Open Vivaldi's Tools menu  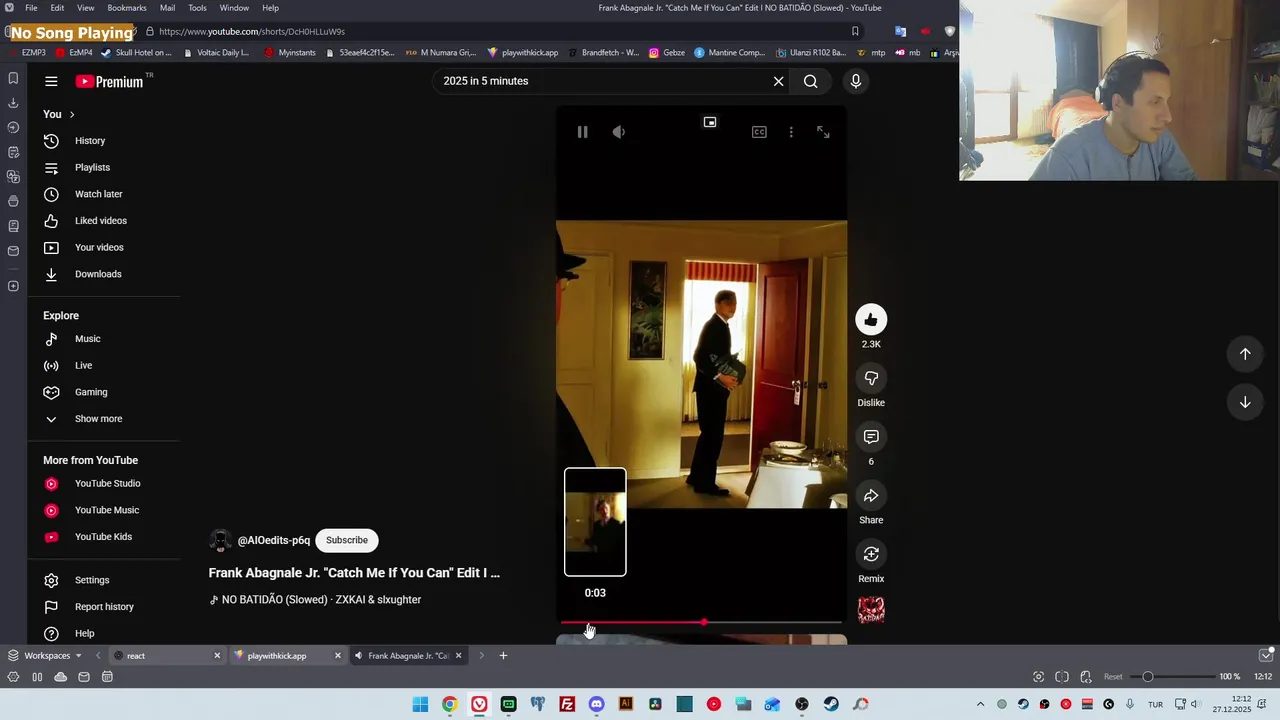(x=197, y=8)
